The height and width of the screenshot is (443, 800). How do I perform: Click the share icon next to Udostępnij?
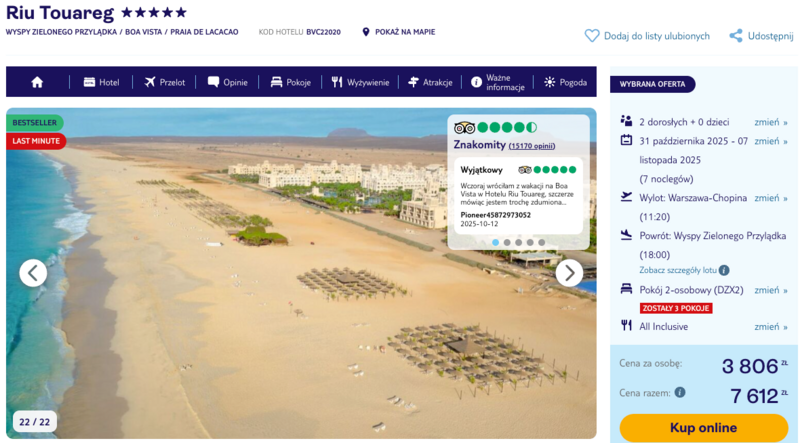[x=736, y=36]
